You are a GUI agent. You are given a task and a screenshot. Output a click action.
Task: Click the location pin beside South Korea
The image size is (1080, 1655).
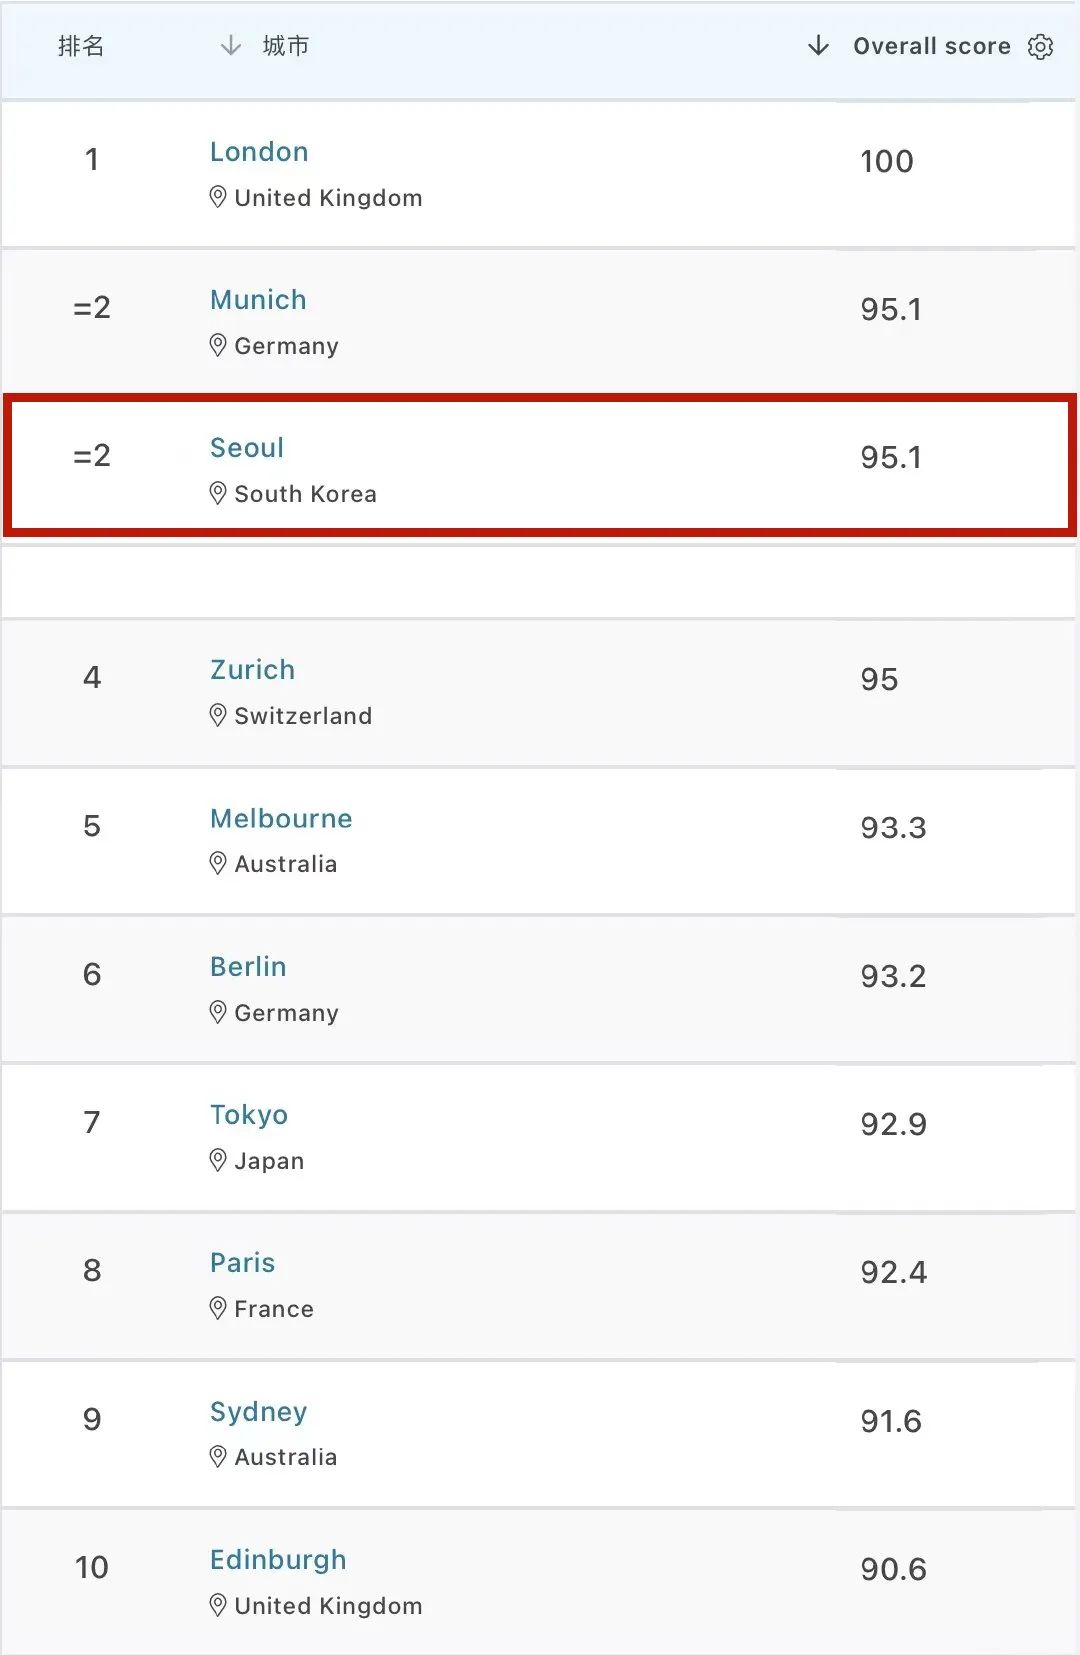click(x=218, y=493)
